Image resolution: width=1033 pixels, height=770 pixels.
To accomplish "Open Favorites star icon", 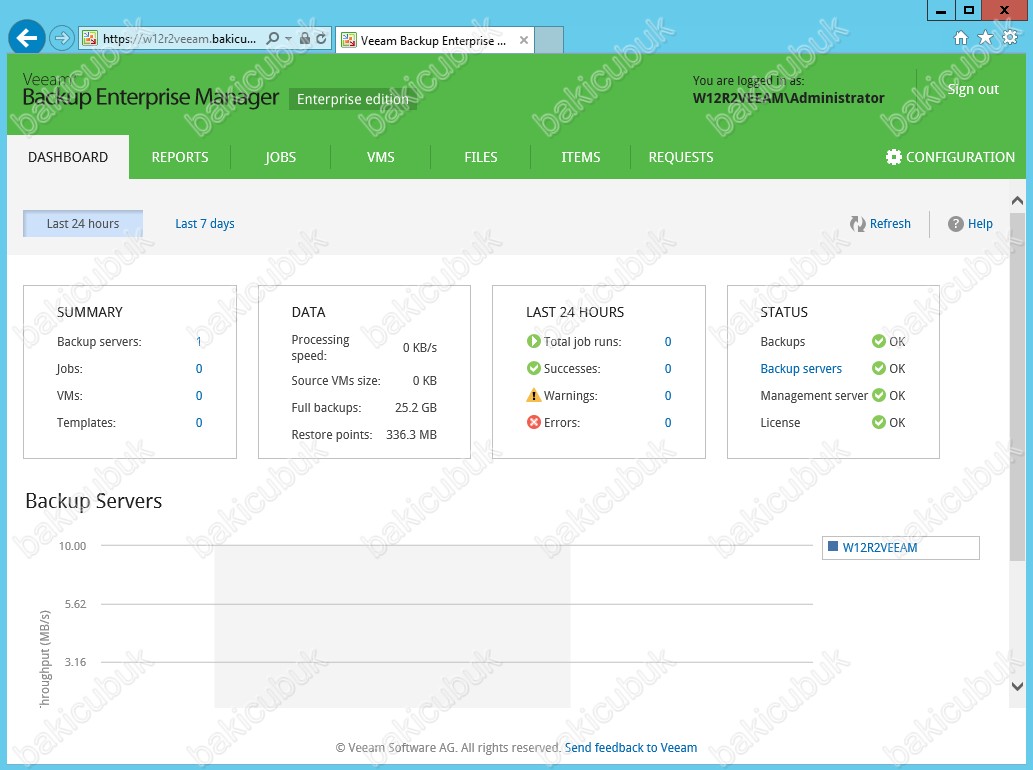I will pos(986,38).
